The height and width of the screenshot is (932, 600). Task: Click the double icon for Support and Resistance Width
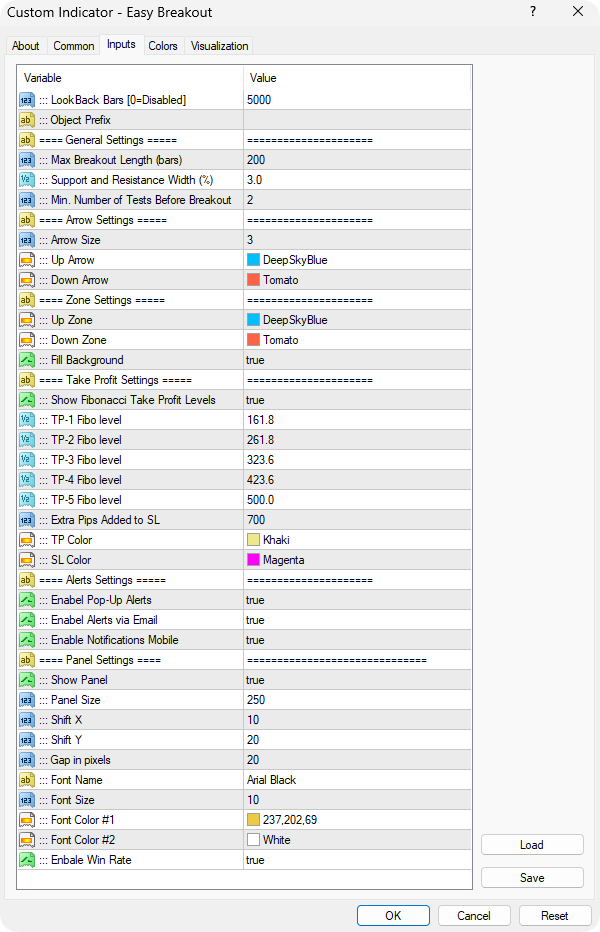tap(27, 180)
